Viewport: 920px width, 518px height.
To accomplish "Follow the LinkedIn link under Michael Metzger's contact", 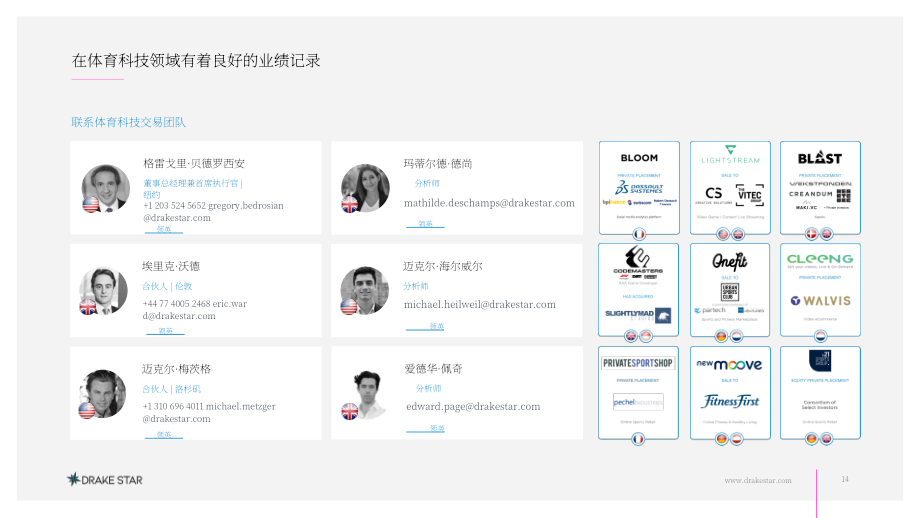I will 164,435.
